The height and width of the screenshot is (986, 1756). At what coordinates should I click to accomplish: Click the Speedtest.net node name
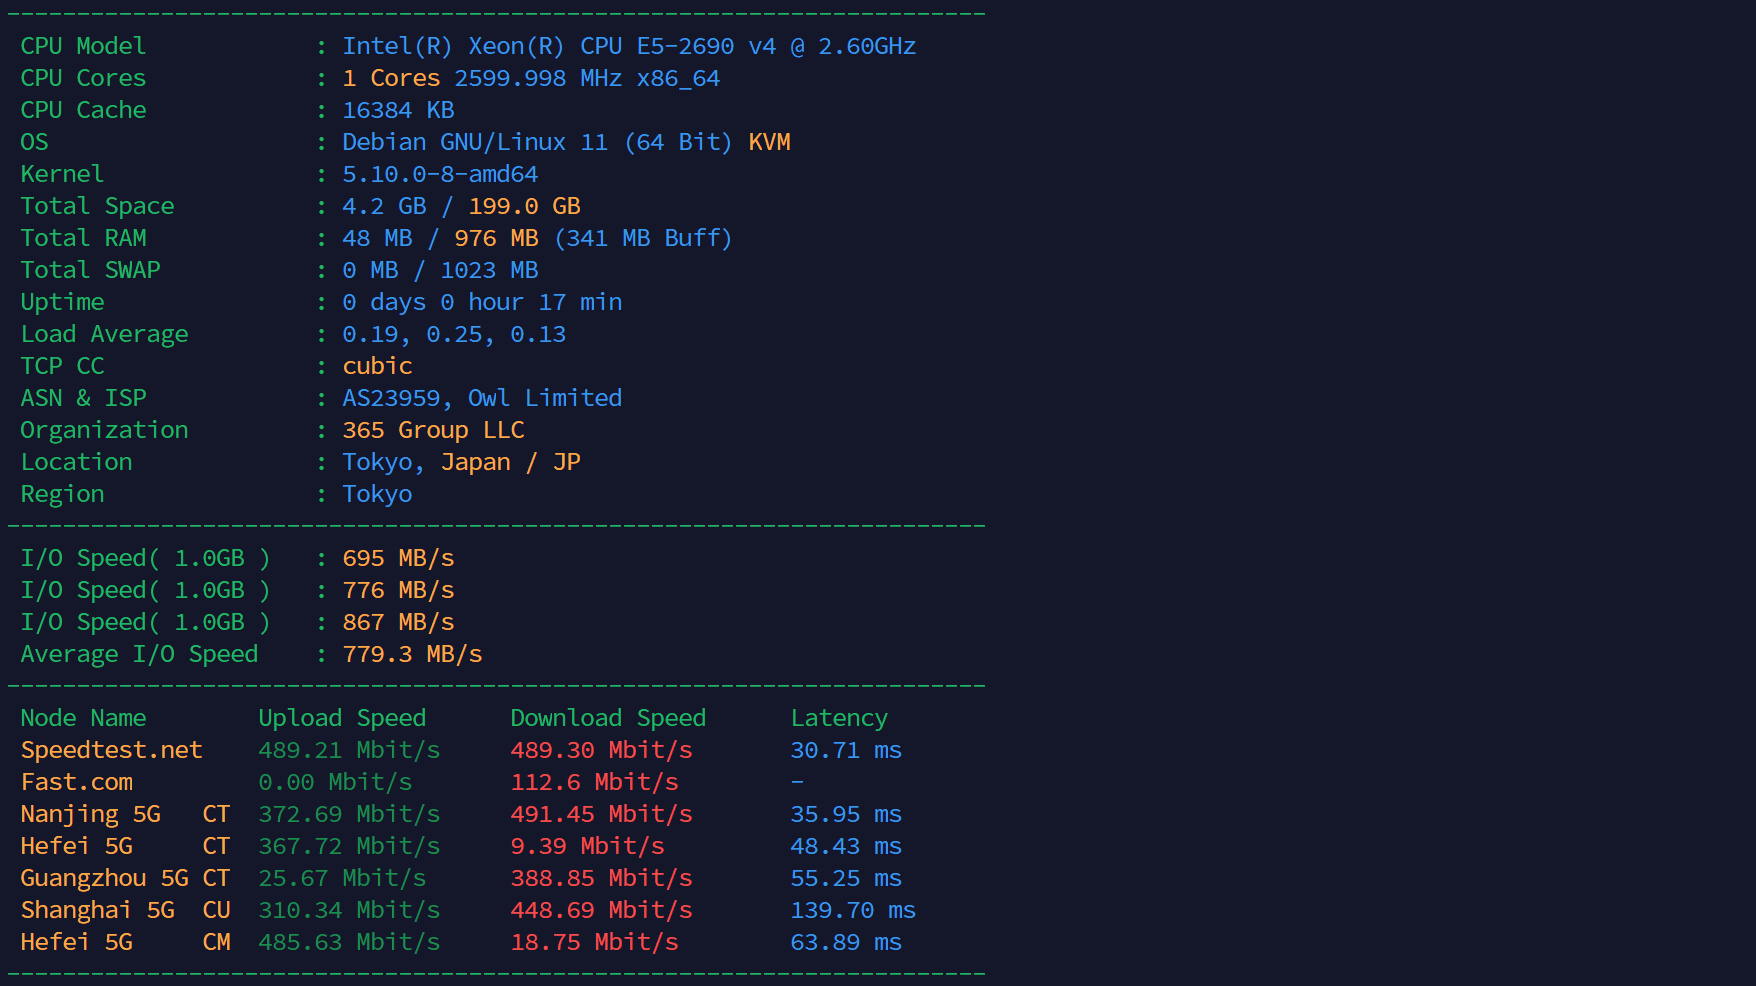click(111, 750)
